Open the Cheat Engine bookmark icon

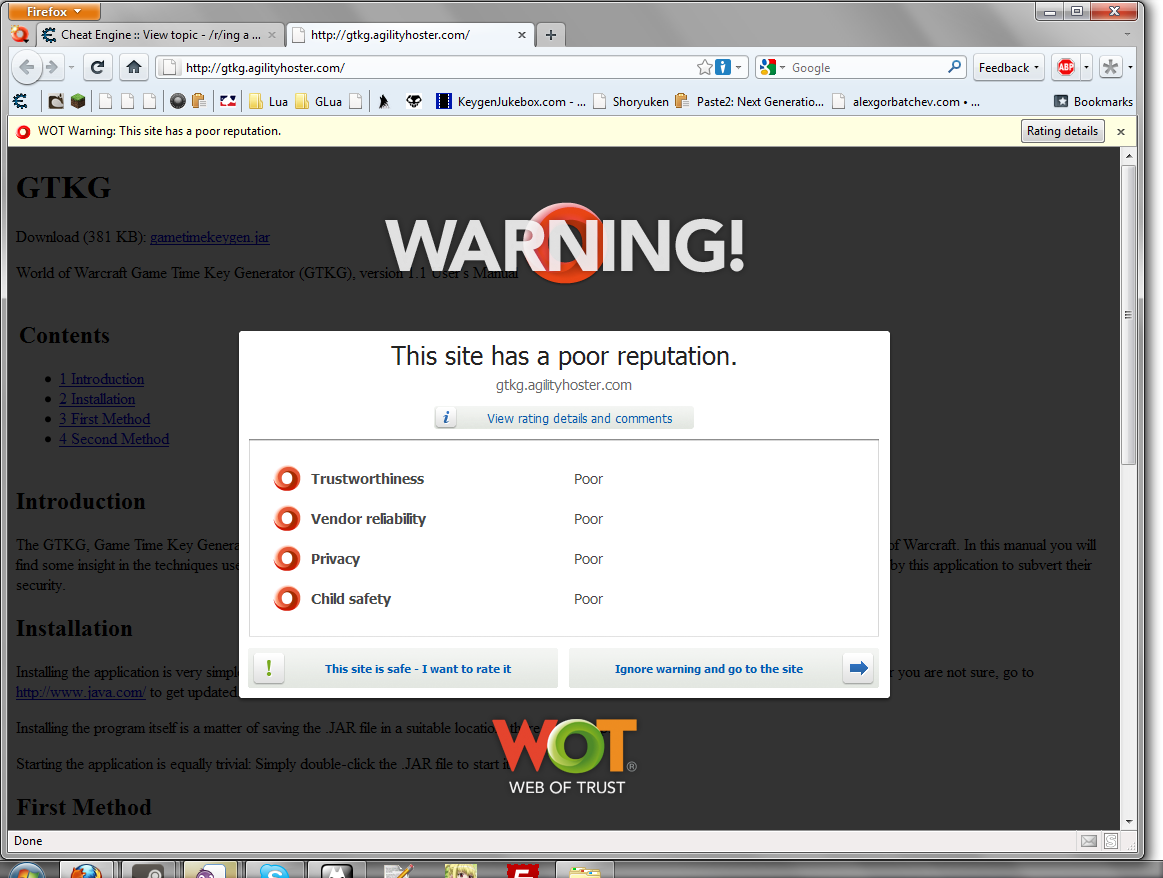pos(20,101)
